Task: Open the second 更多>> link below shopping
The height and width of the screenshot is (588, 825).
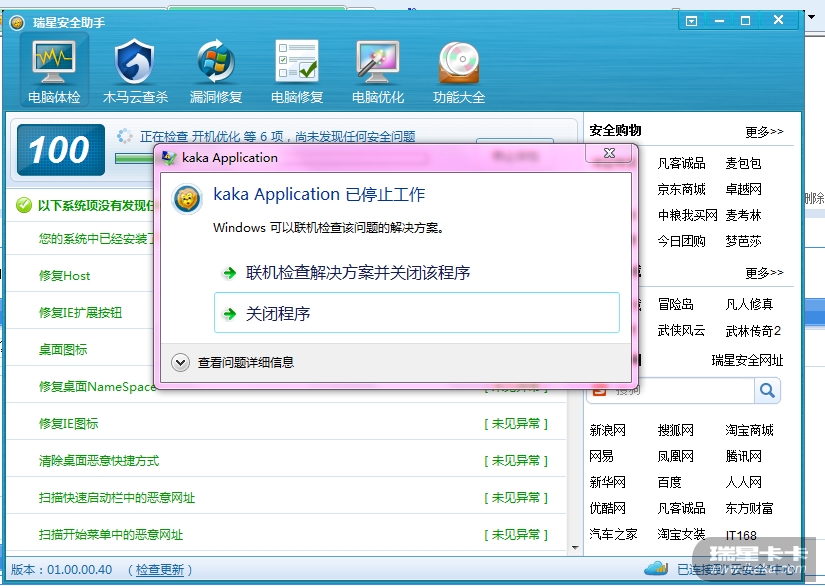Action: point(764,273)
